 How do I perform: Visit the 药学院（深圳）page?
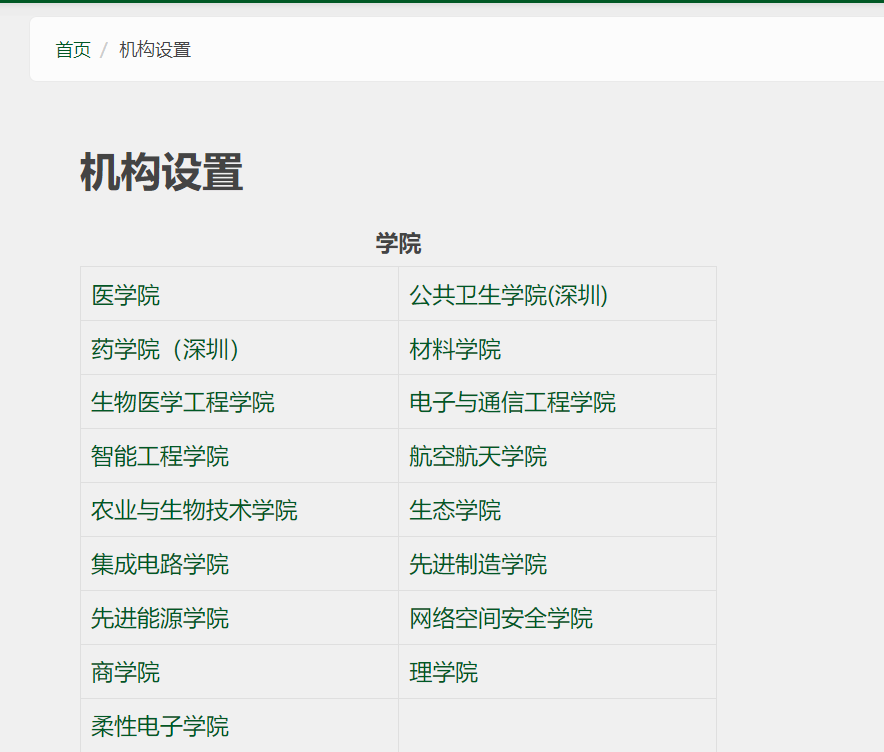(165, 349)
